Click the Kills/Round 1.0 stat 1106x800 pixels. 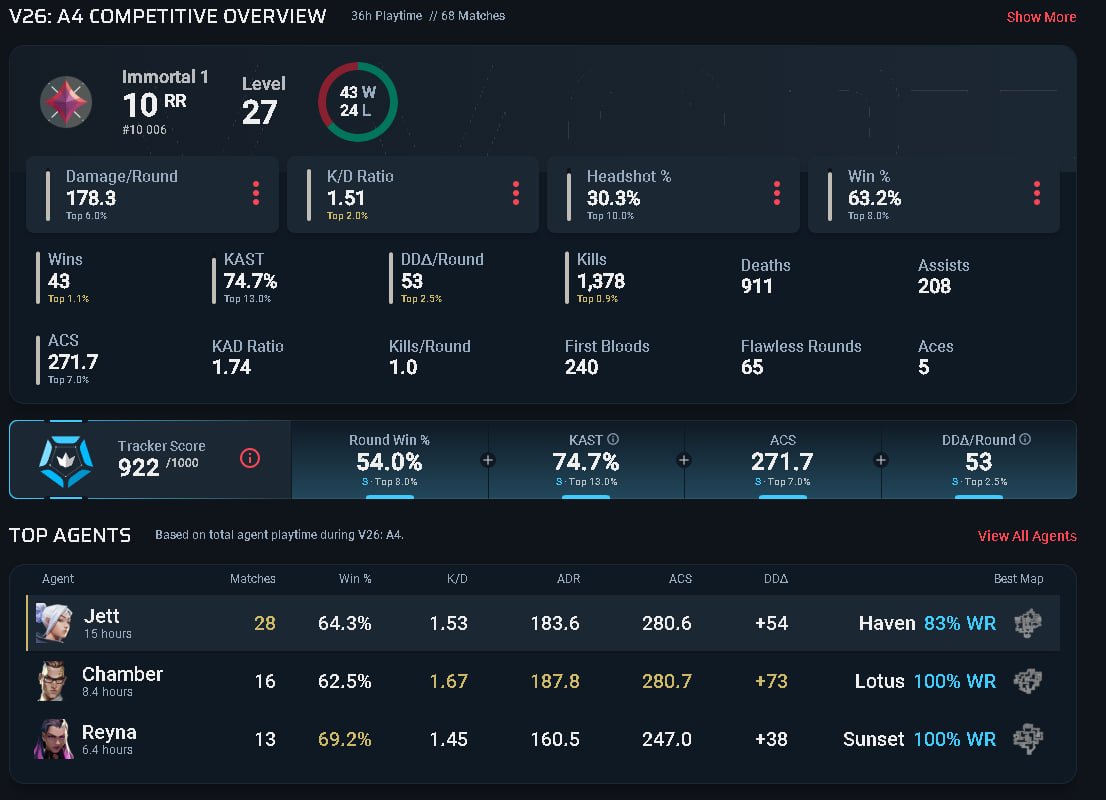coord(430,357)
